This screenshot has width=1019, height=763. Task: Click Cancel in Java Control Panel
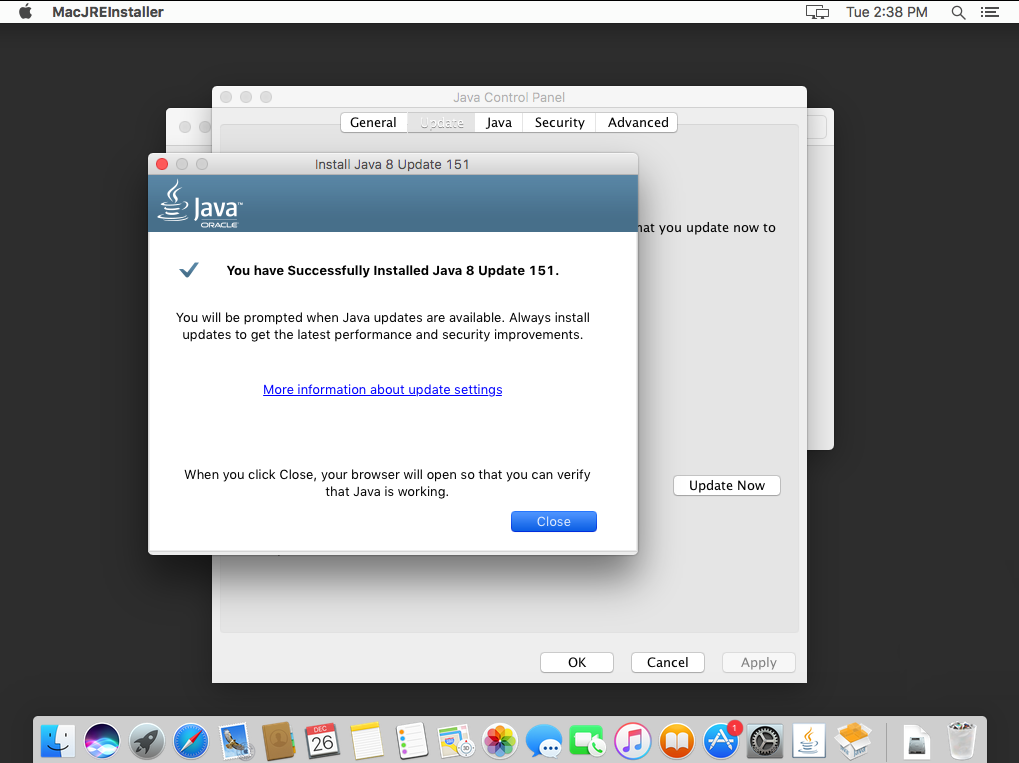[x=667, y=662]
